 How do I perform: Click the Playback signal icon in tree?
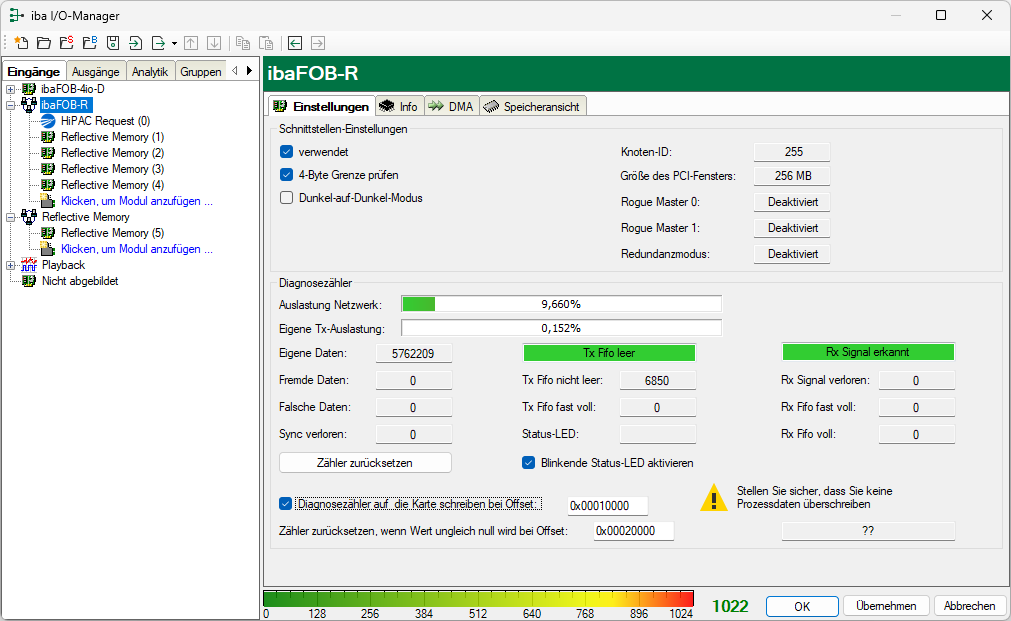click(29, 265)
